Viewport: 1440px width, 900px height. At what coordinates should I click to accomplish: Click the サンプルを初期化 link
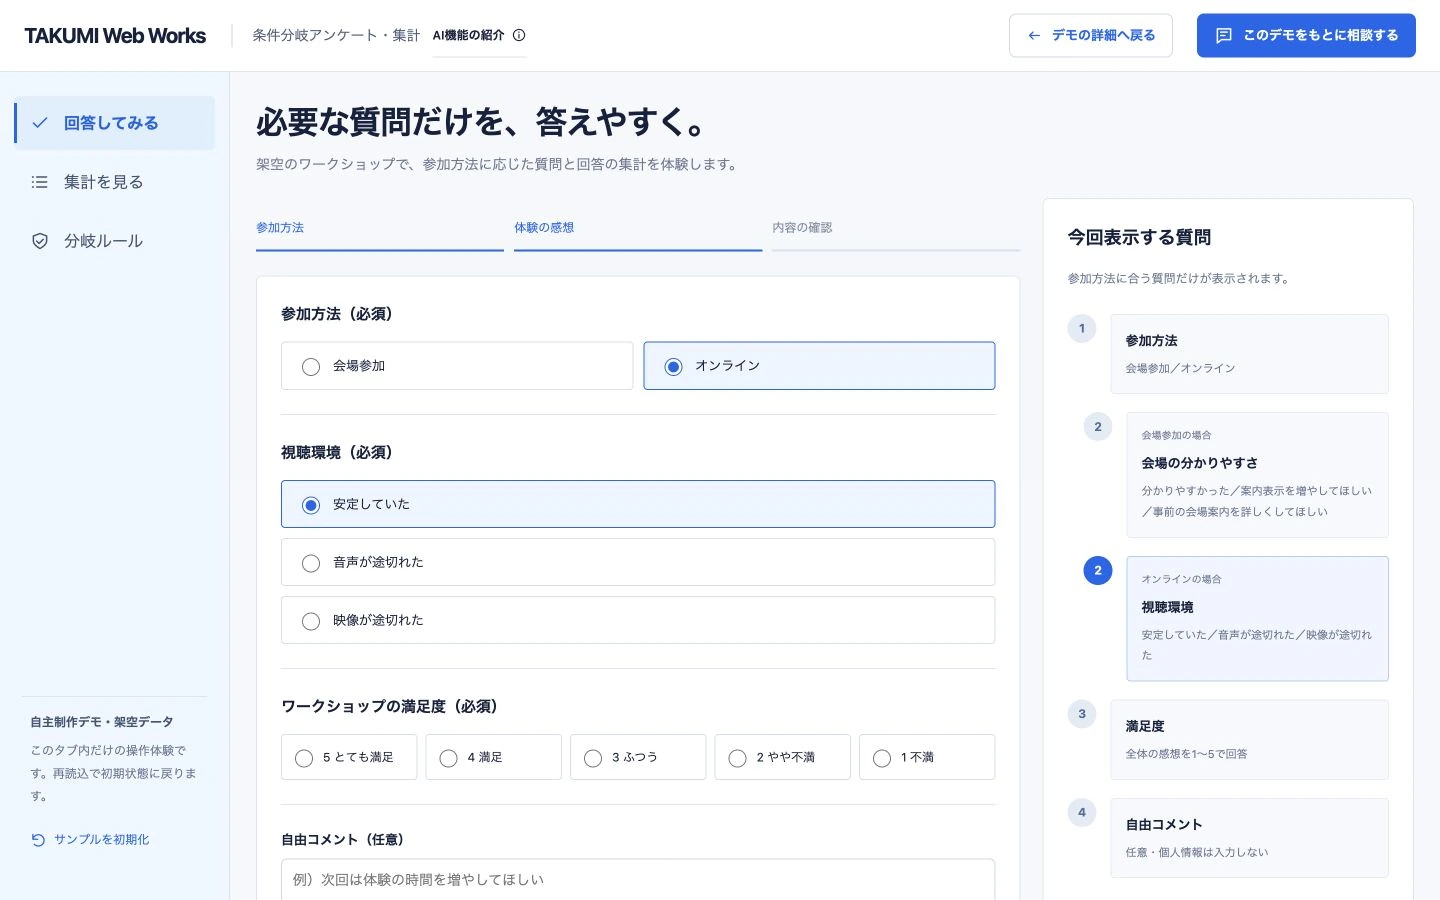coord(90,840)
